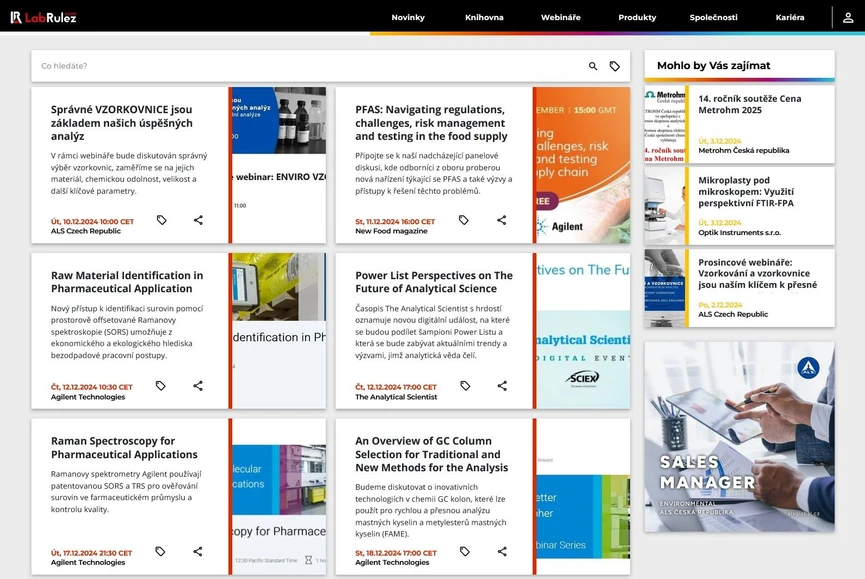Click the LabRulez logo
This screenshot has height=579, width=865.
coord(43,17)
